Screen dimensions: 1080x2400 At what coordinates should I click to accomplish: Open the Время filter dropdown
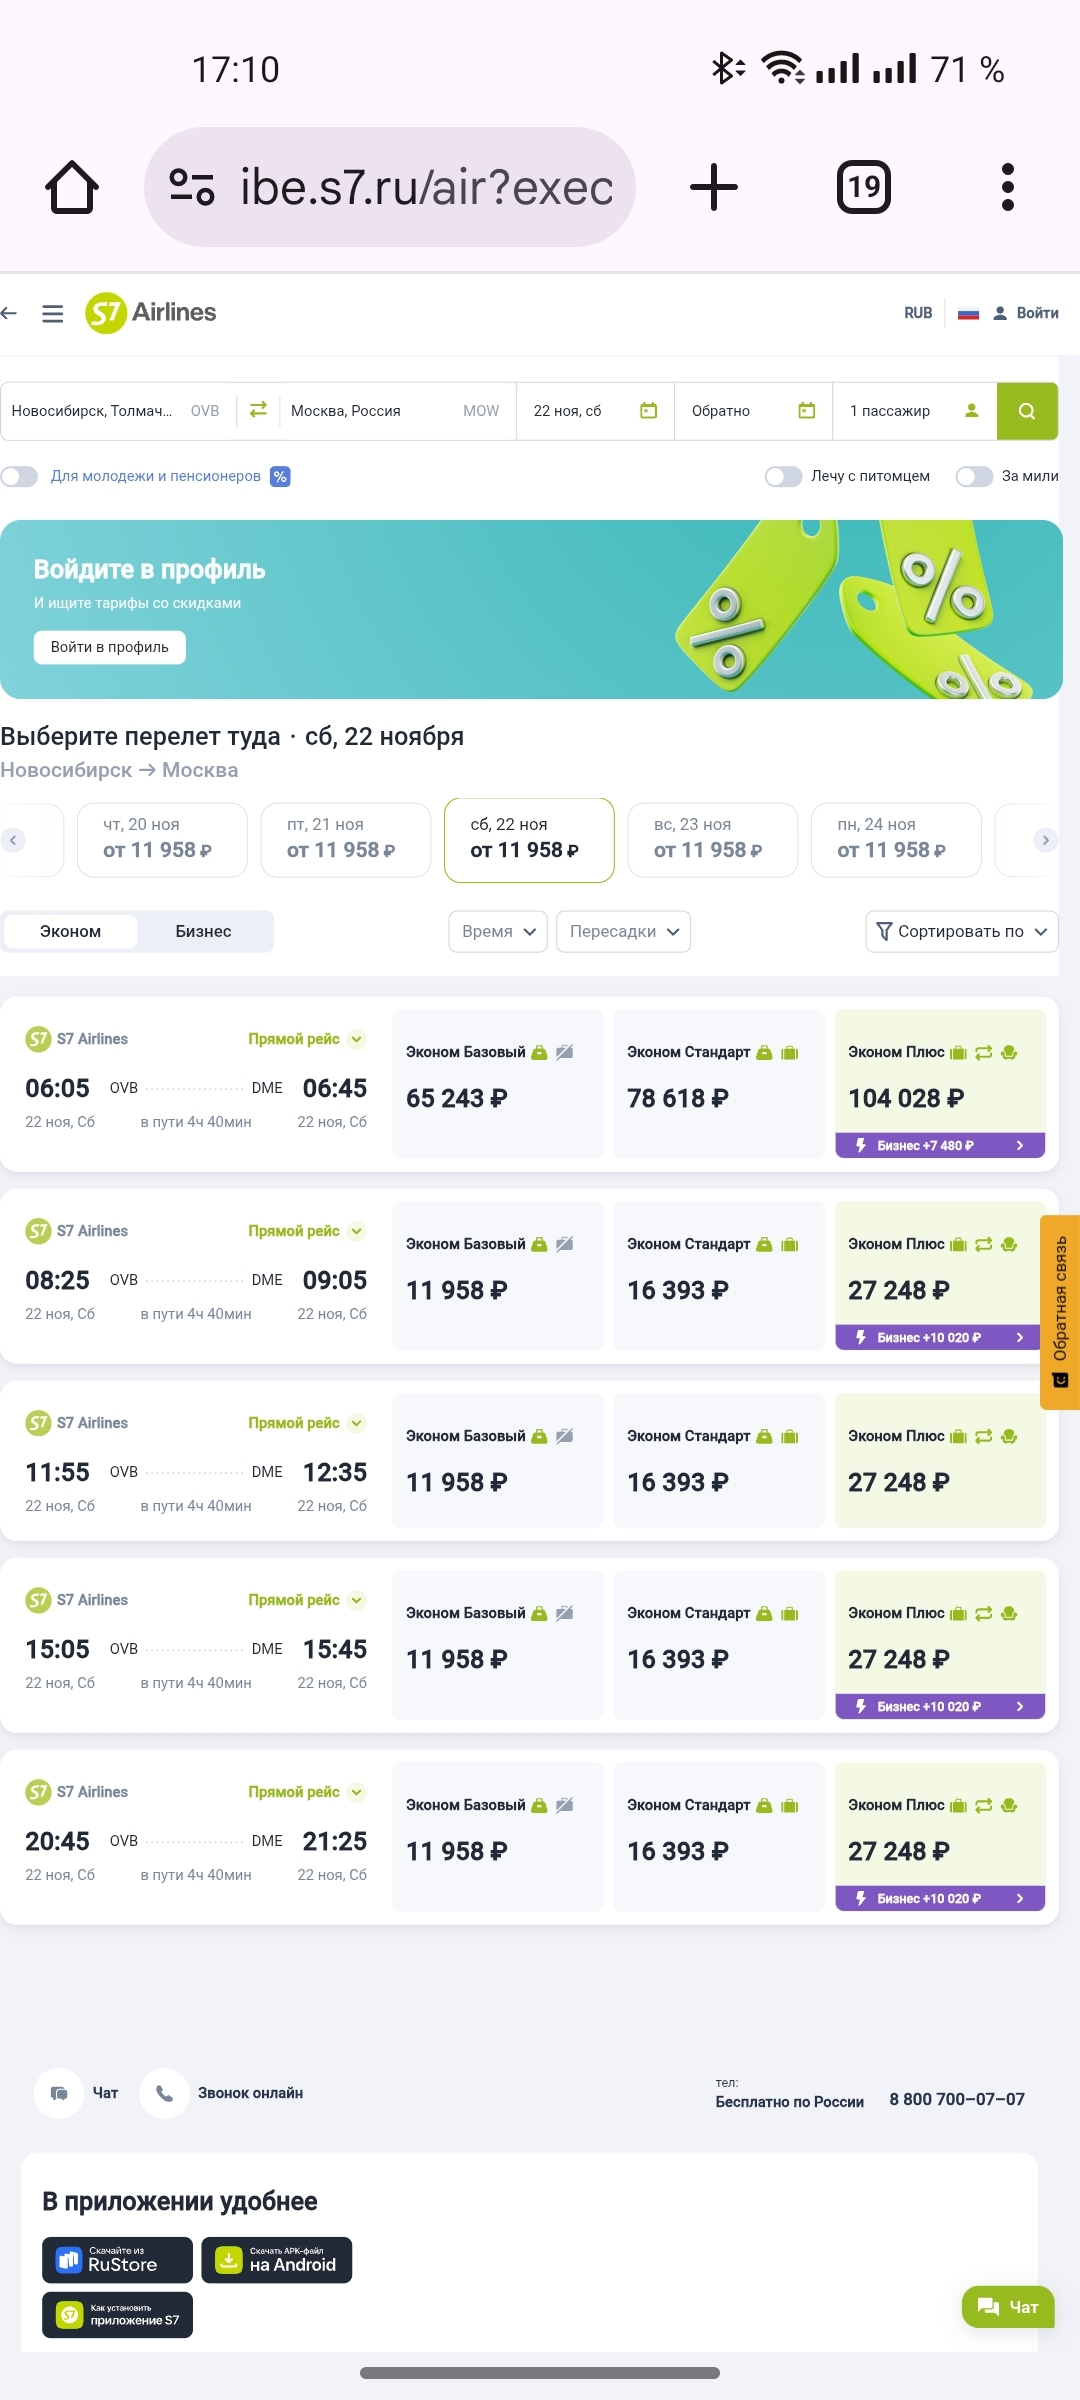pos(498,932)
